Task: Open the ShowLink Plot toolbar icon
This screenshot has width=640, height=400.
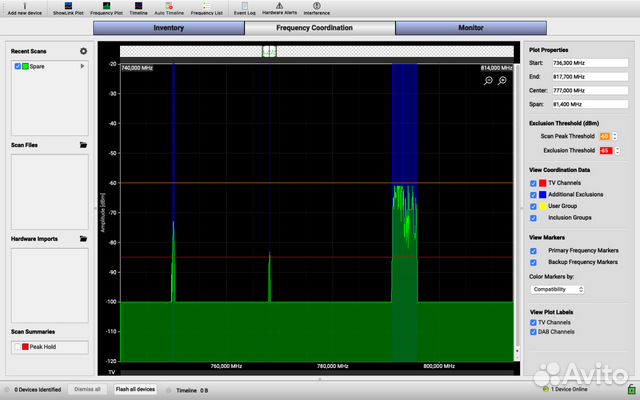Action: (x=68, y=8)
